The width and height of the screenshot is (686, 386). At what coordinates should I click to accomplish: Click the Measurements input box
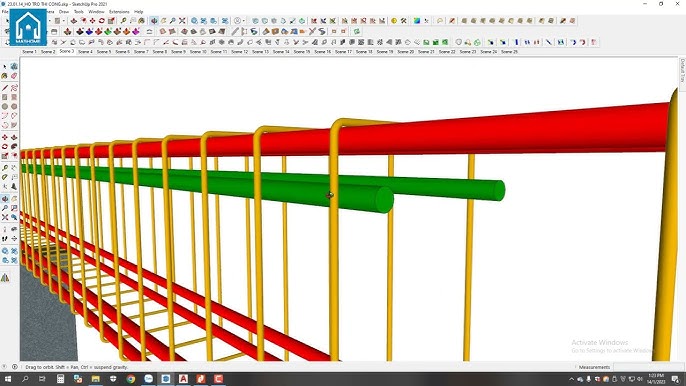pos(648,367)
